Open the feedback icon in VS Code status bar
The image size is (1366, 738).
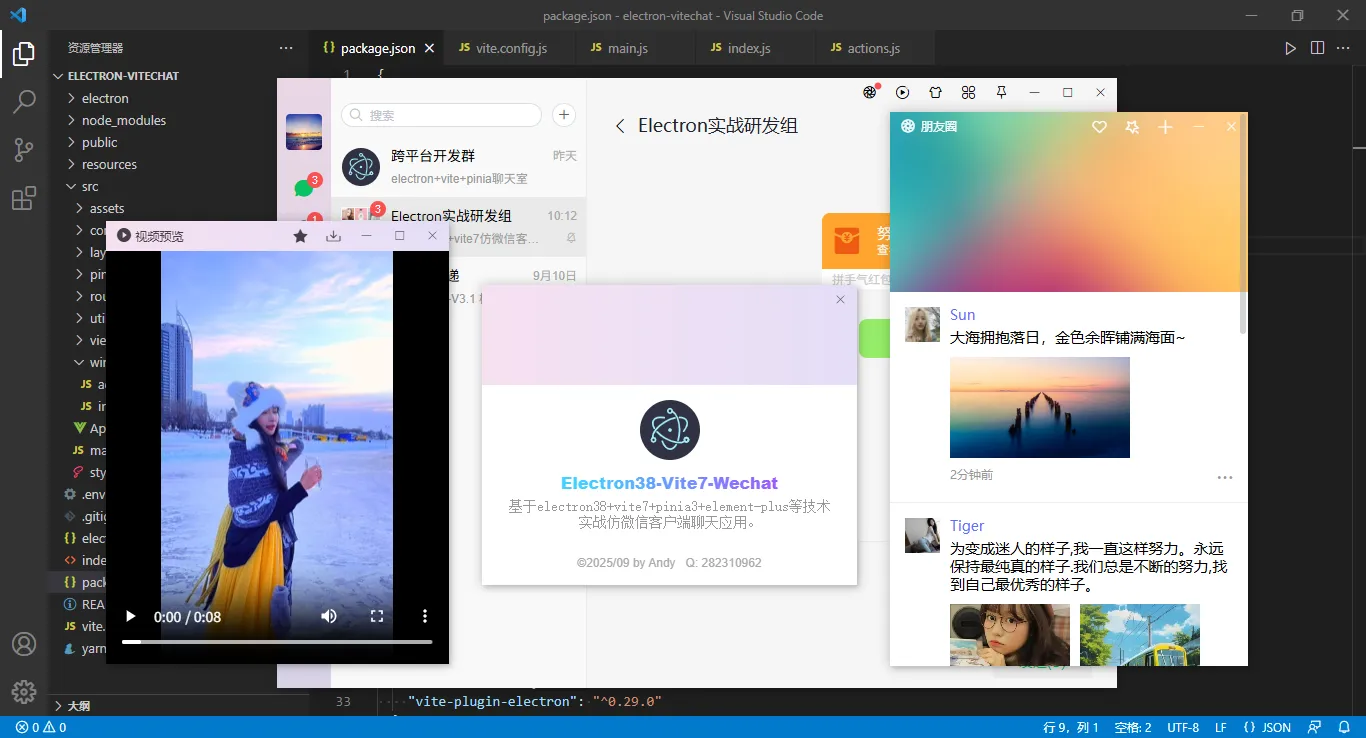pyautogui.click(x=1316, y=727)
